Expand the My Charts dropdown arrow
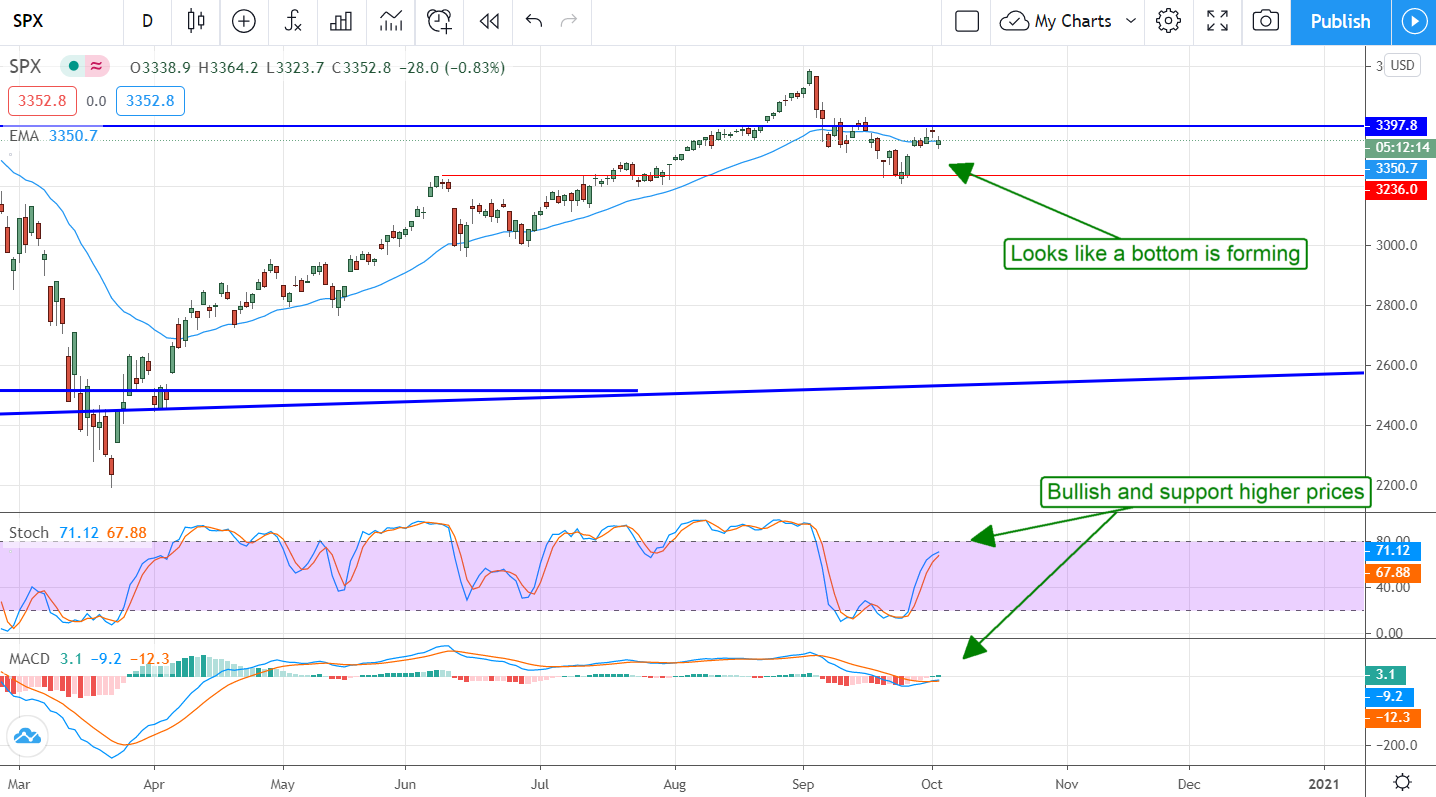This screenshot has height=797, width=1436. pos(1131,21)
